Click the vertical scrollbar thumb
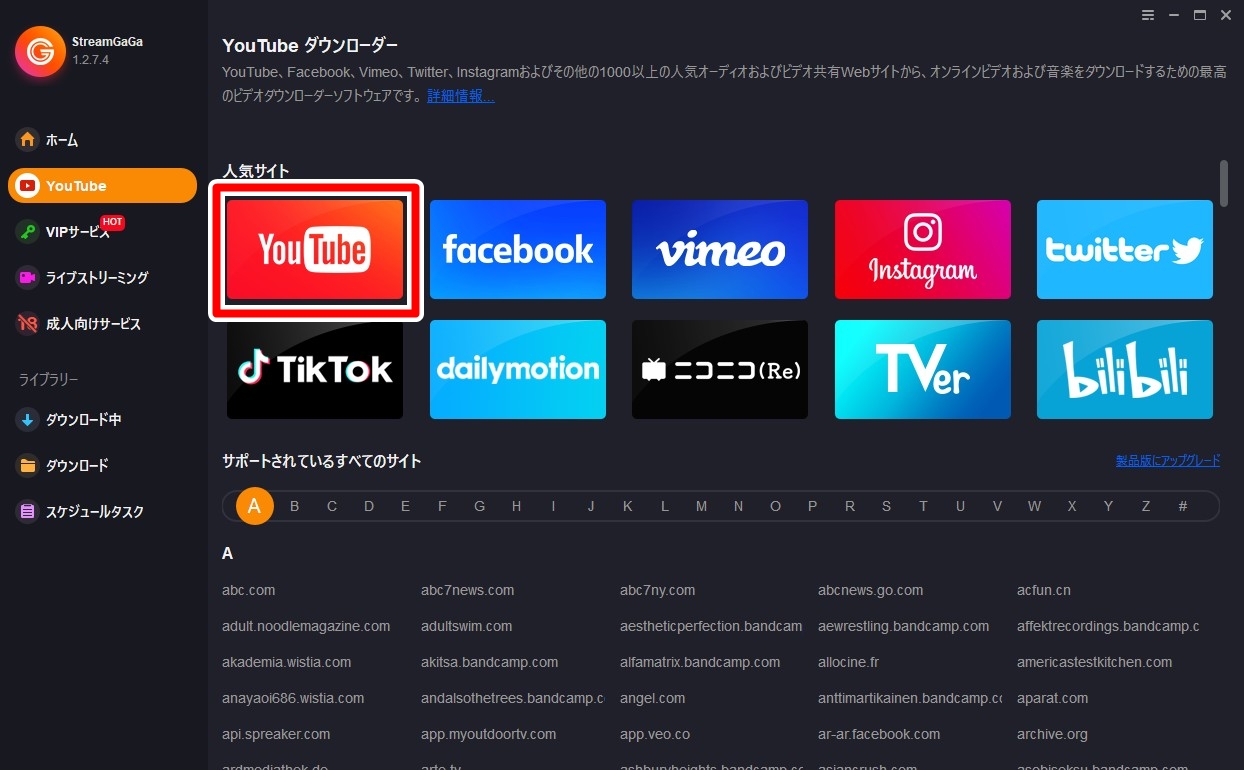 click(x=1224, y=183)
